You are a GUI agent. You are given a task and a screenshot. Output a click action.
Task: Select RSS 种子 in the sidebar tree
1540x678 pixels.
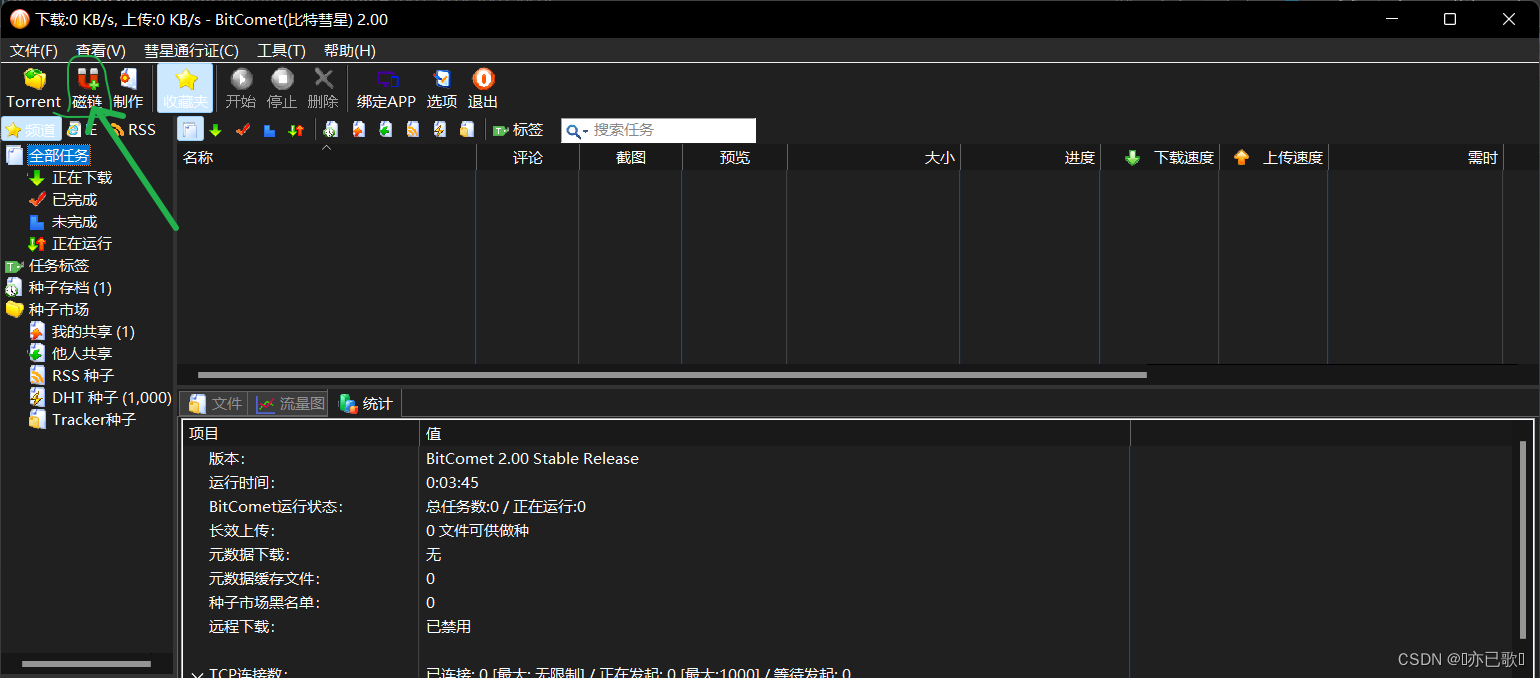(x=83, y=375)
